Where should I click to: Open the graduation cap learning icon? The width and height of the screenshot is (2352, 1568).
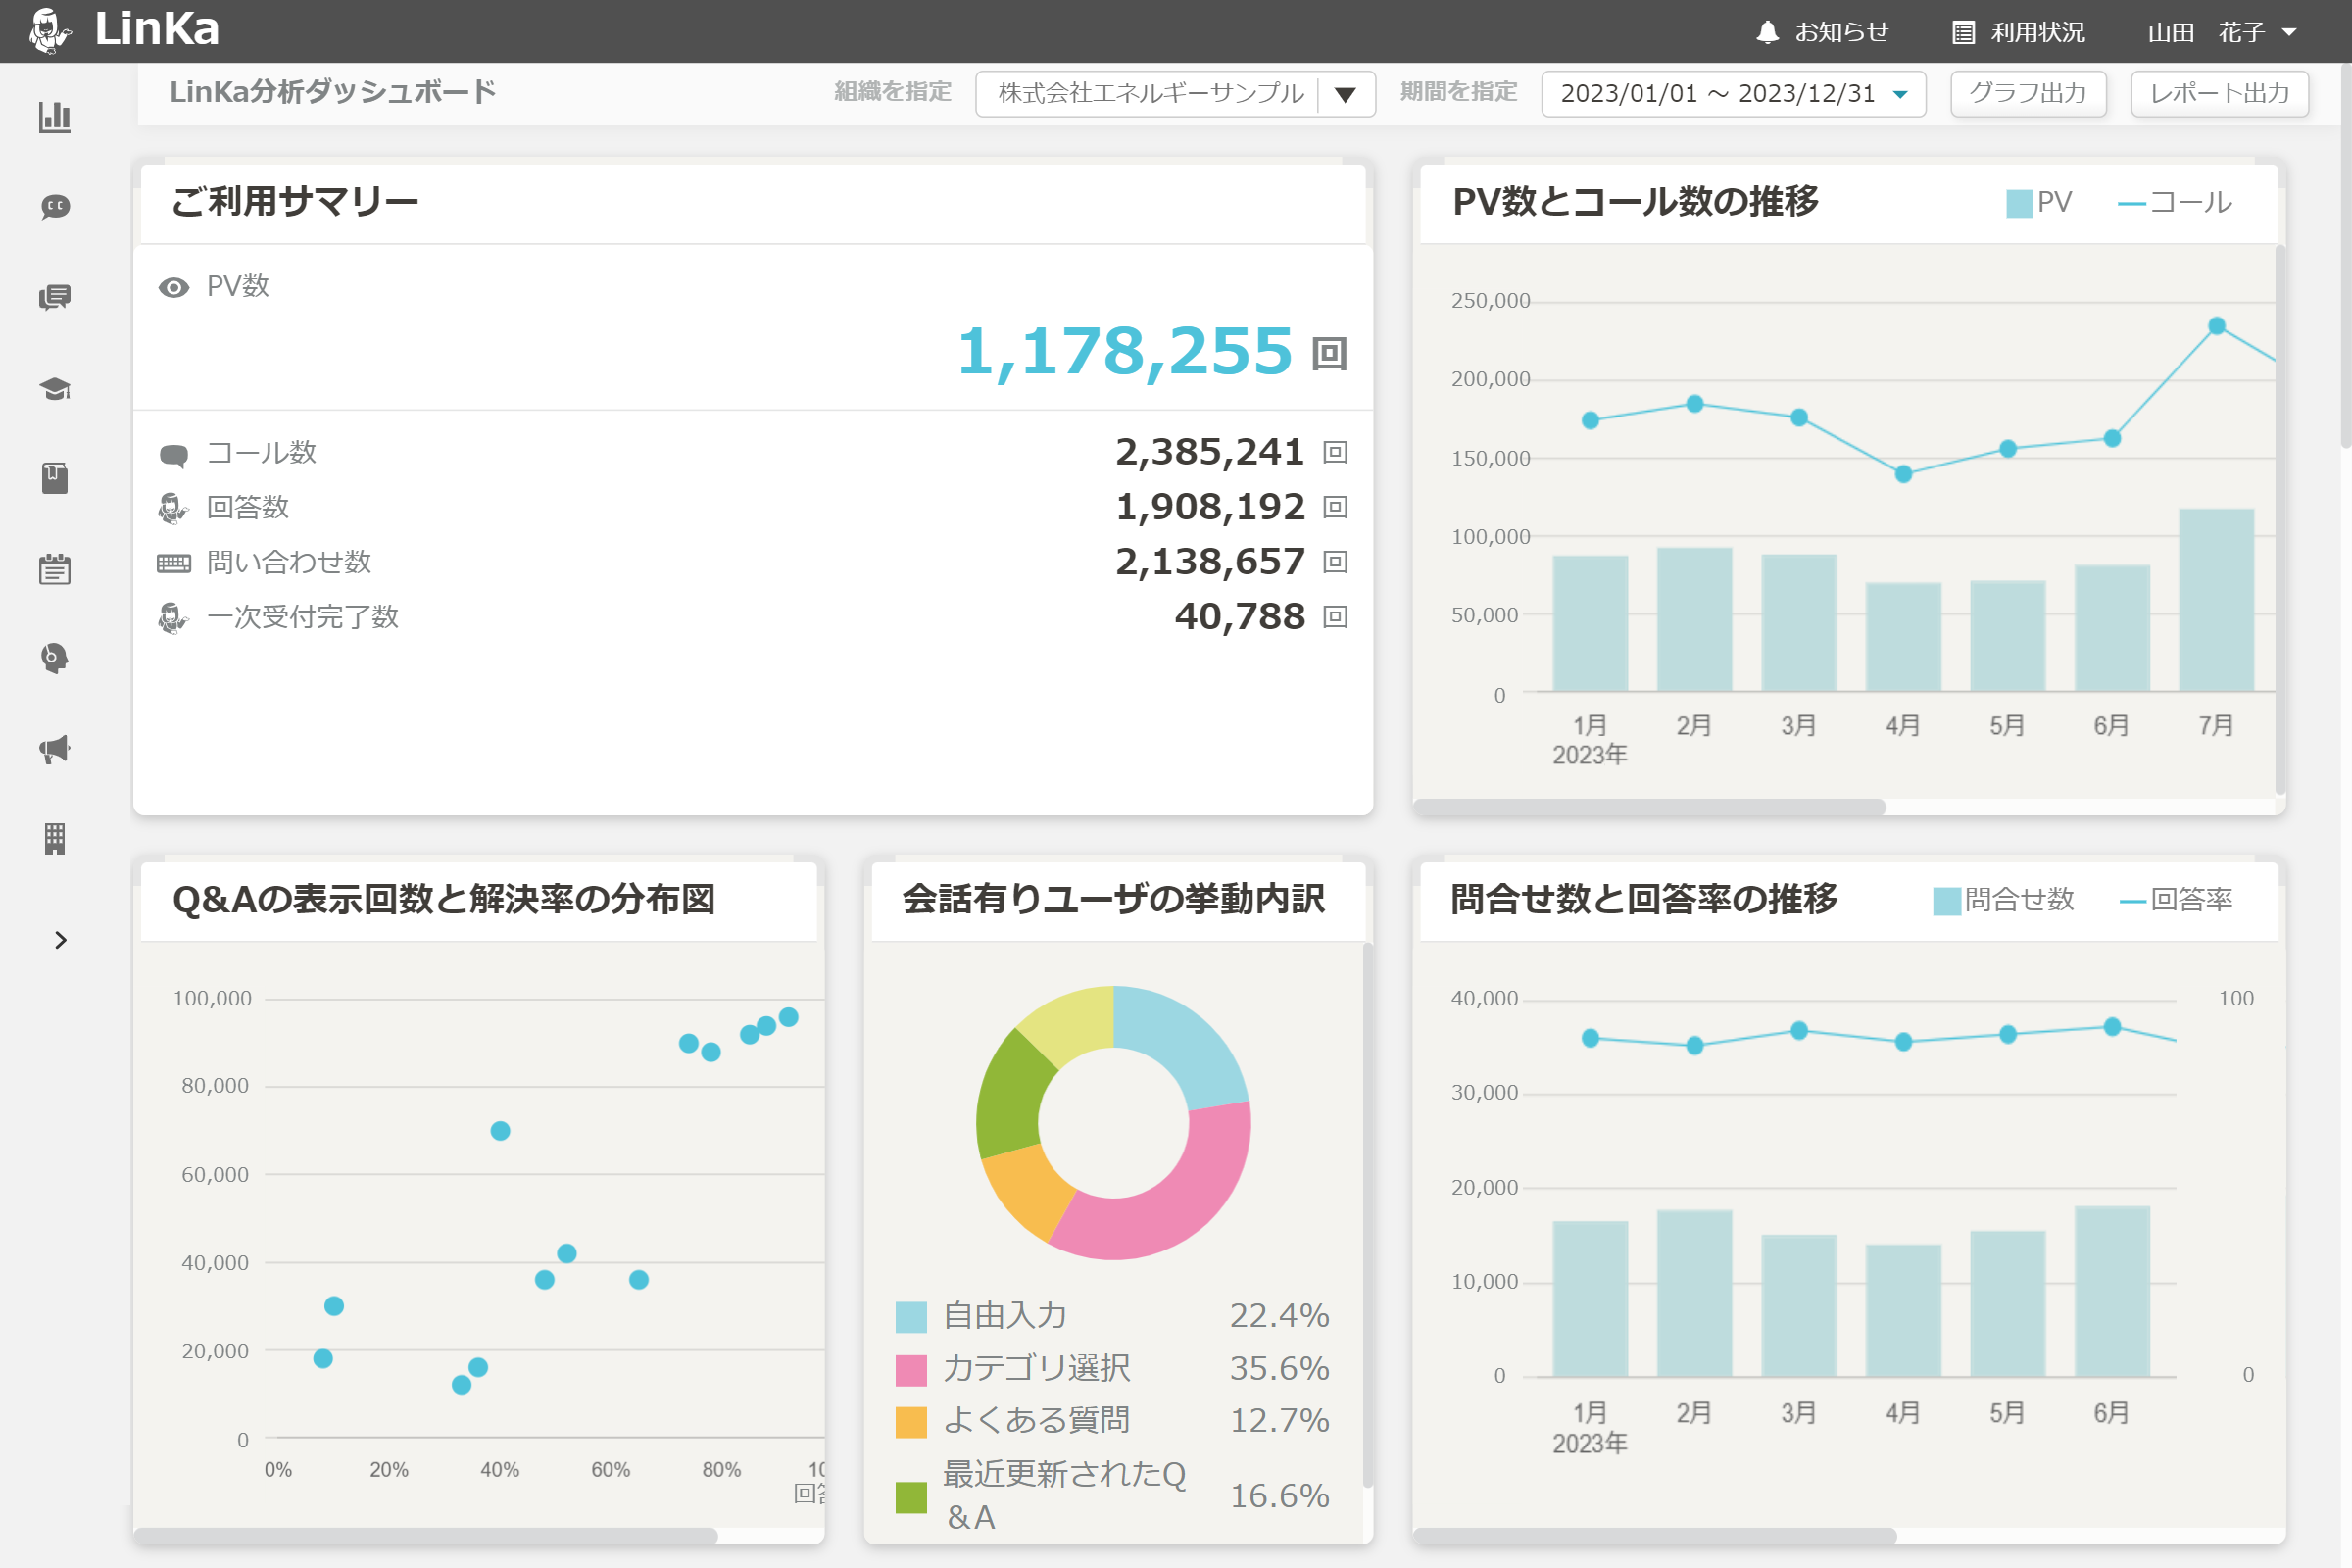(x=55, y=389)
